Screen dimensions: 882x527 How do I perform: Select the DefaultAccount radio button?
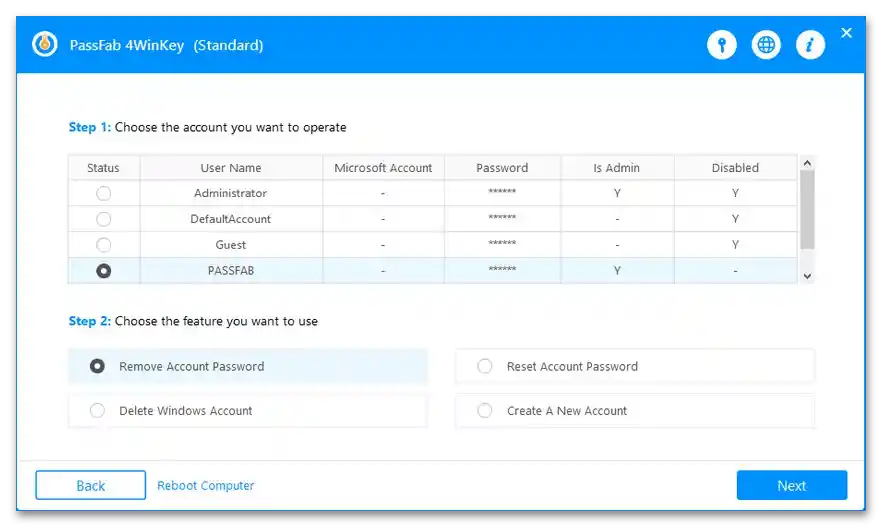(x=104, y=219)
